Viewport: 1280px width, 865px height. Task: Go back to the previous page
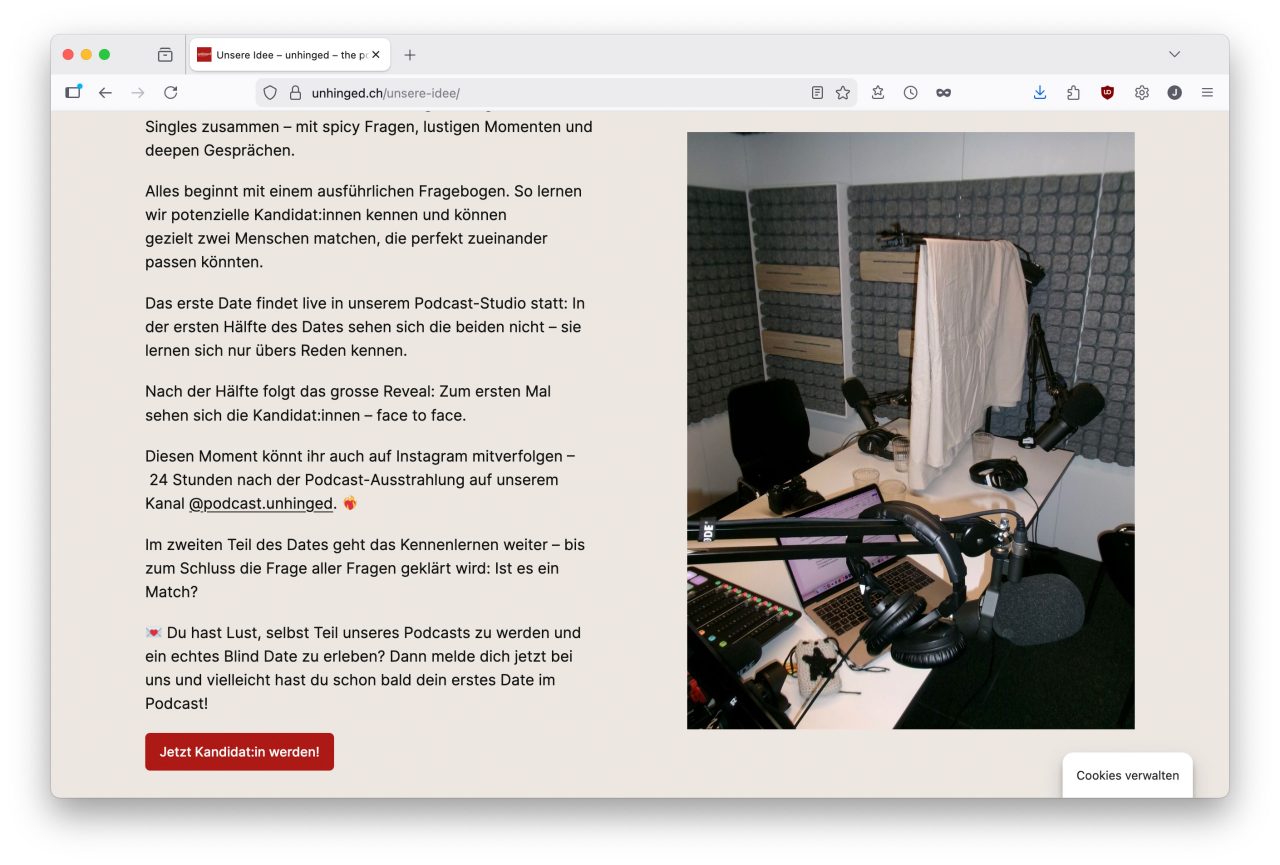pyautogui.click(x=105, y=93)
